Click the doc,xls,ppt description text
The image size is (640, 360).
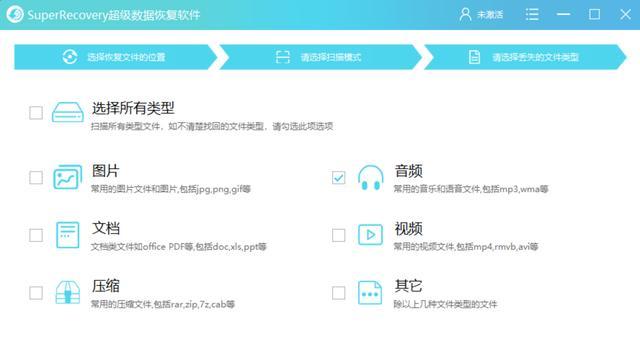point(178,247)
